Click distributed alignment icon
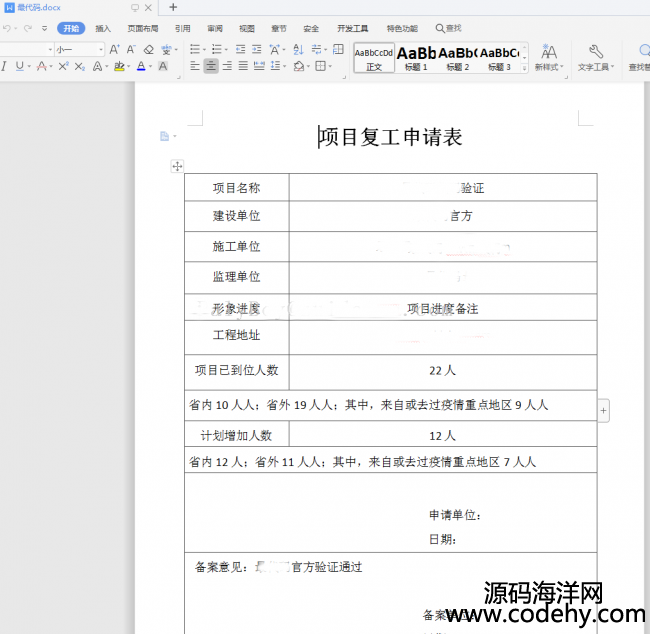Screen dimensions: 650x634 point(259,66)
